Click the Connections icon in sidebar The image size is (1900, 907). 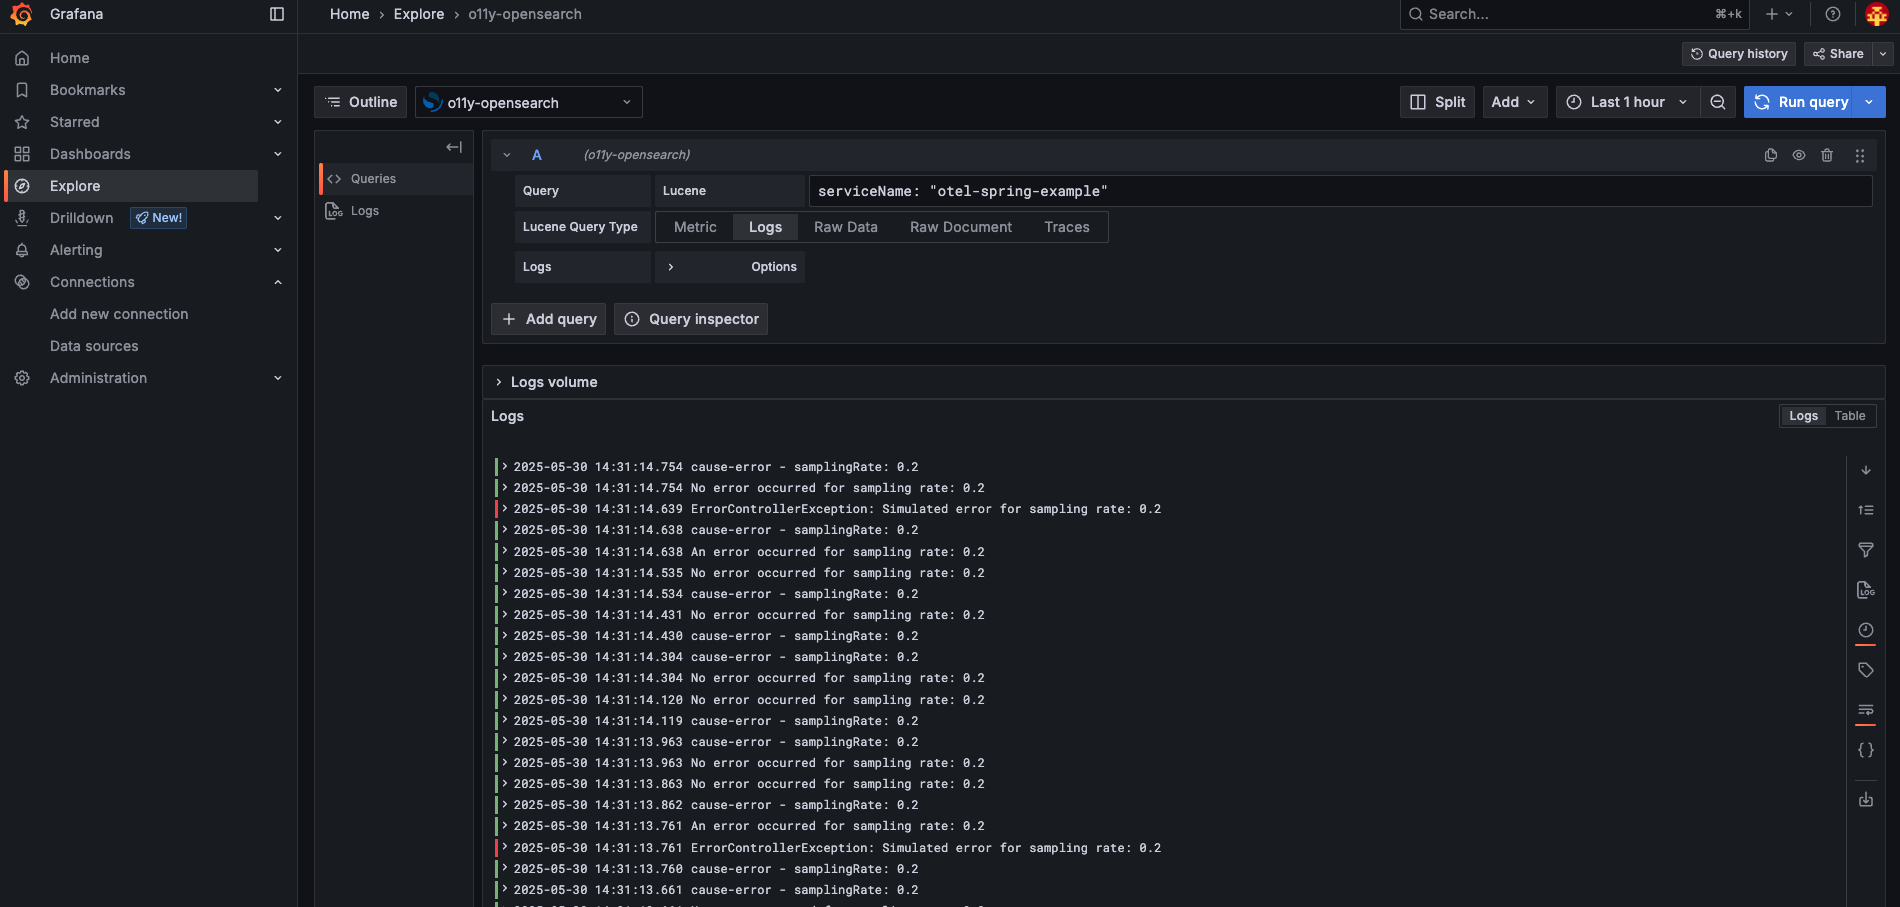point(22,282)
